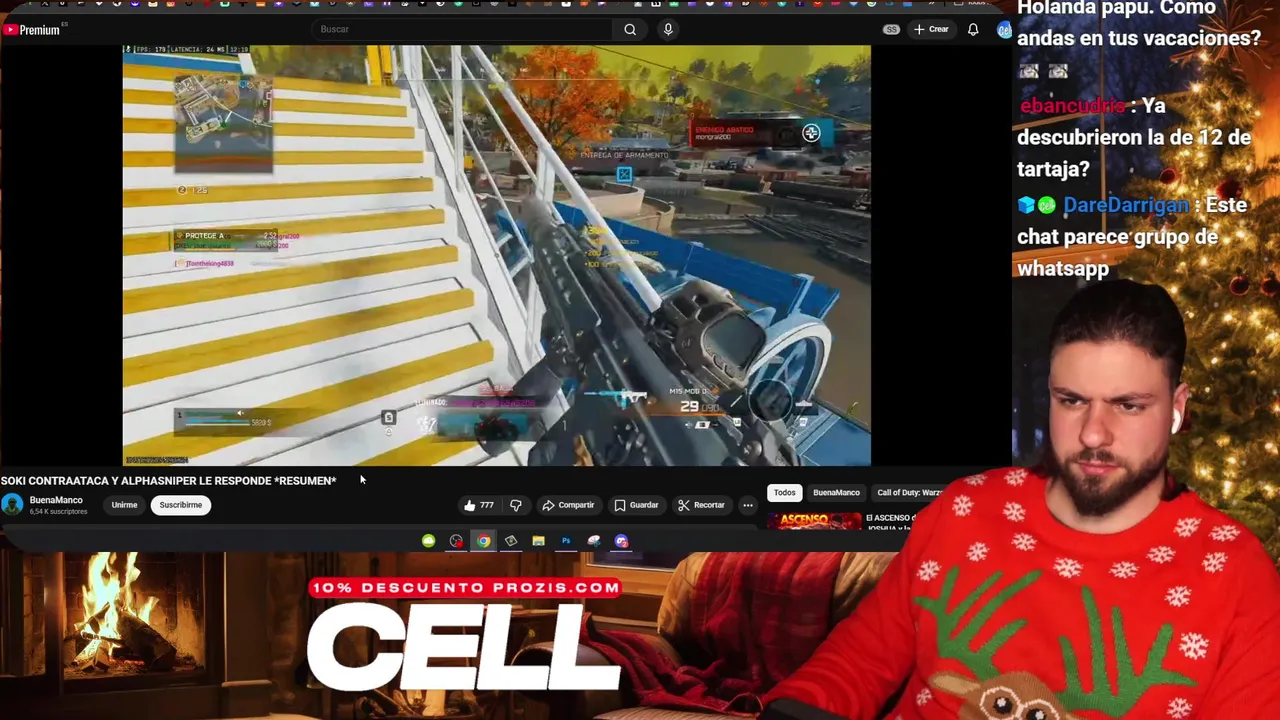Like the video showing 777
1280x720 pixels.
(x=479, y=505)
